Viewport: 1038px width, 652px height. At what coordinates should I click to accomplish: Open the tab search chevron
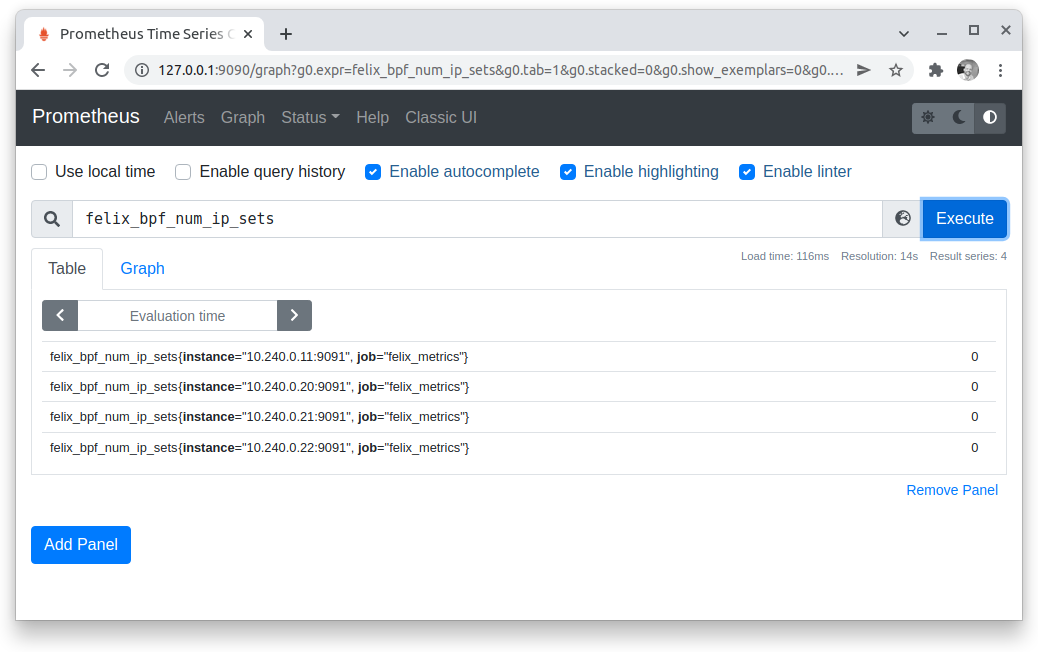[x=904, y=34]
